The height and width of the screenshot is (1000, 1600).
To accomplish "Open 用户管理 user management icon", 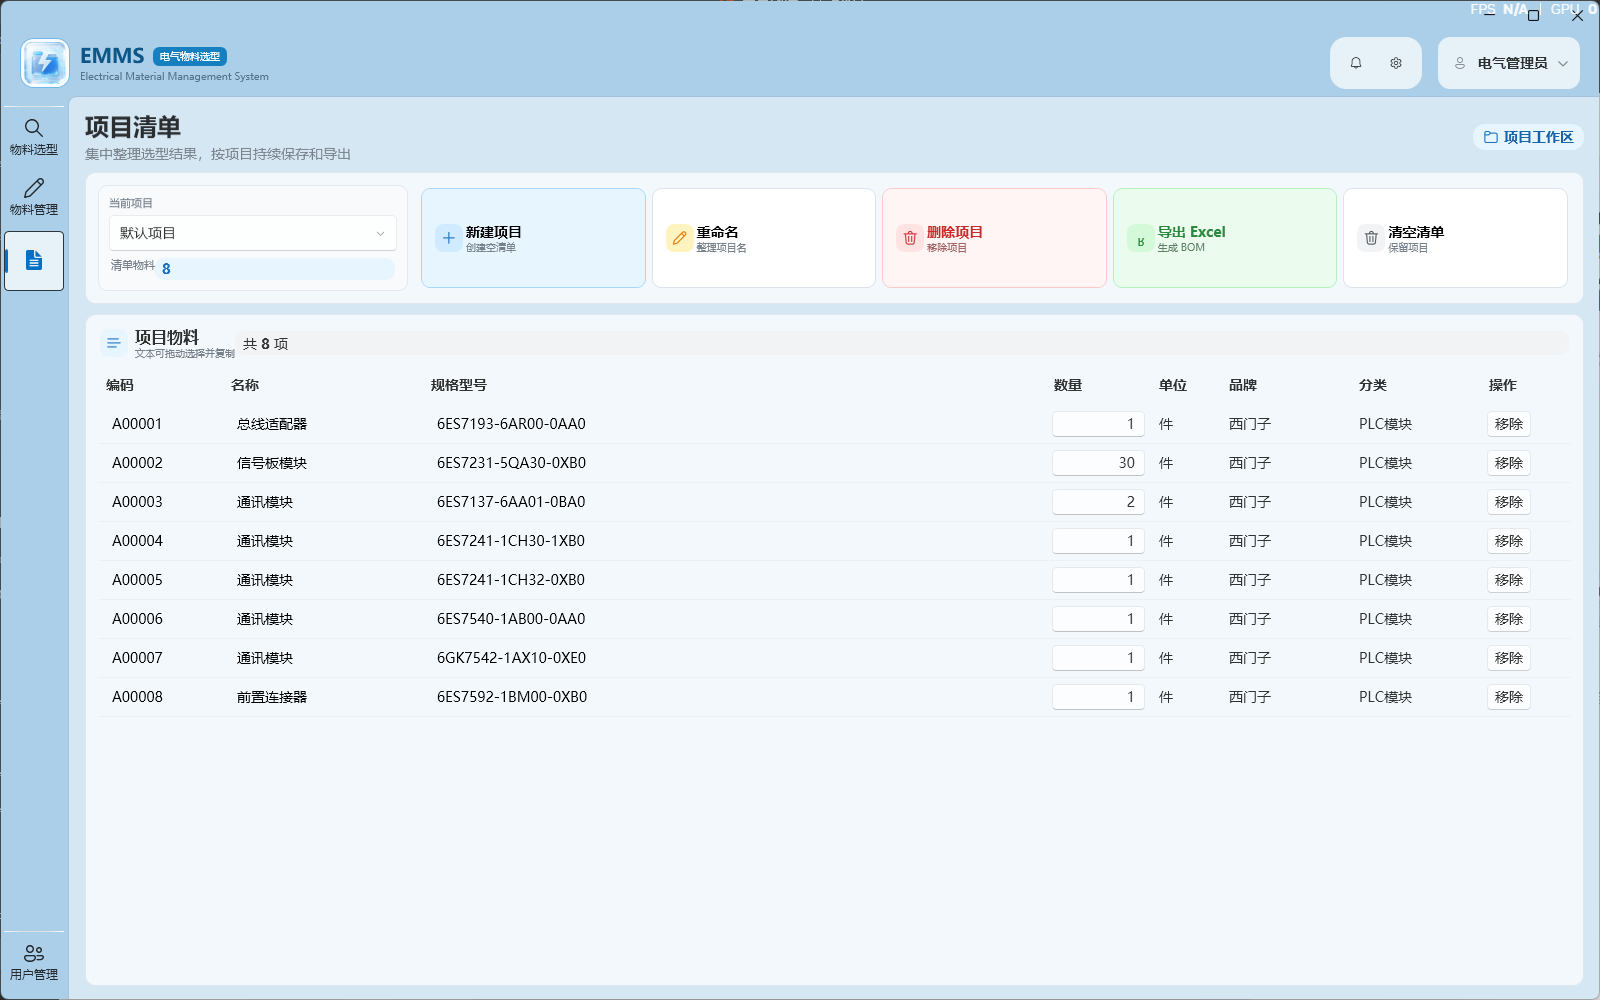I will [34, 962].
